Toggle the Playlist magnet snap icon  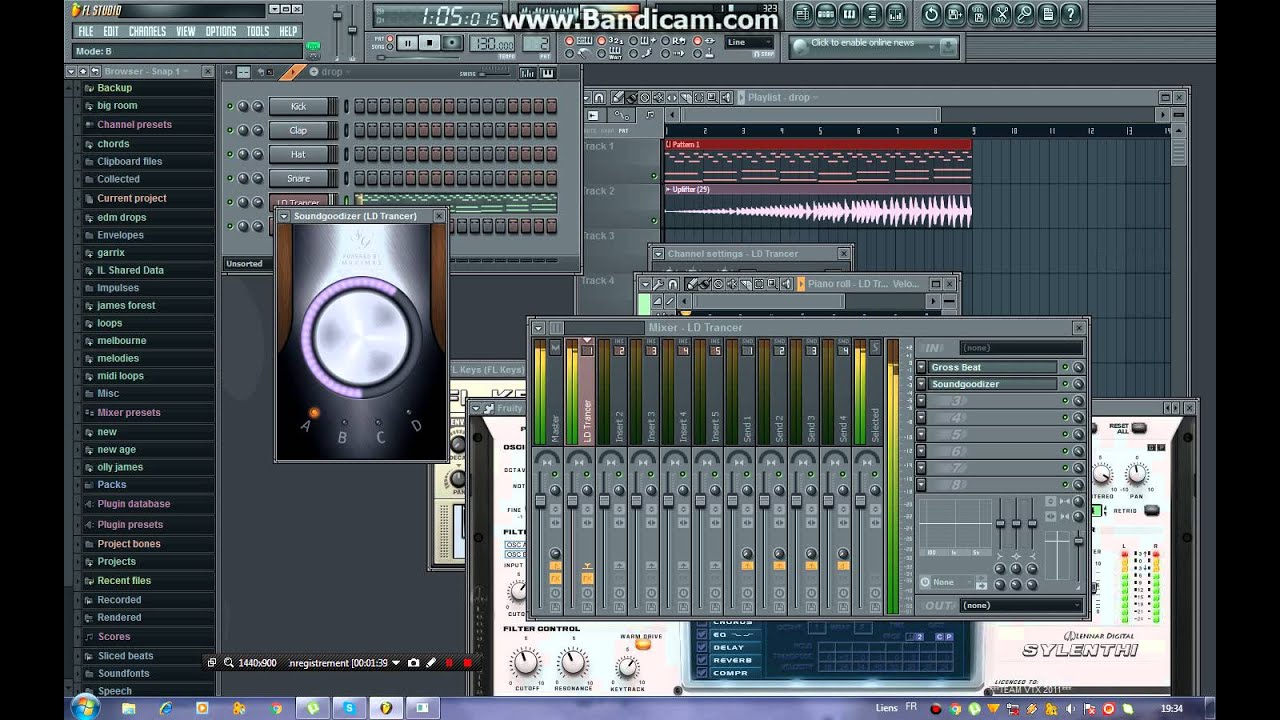[599, 98]
